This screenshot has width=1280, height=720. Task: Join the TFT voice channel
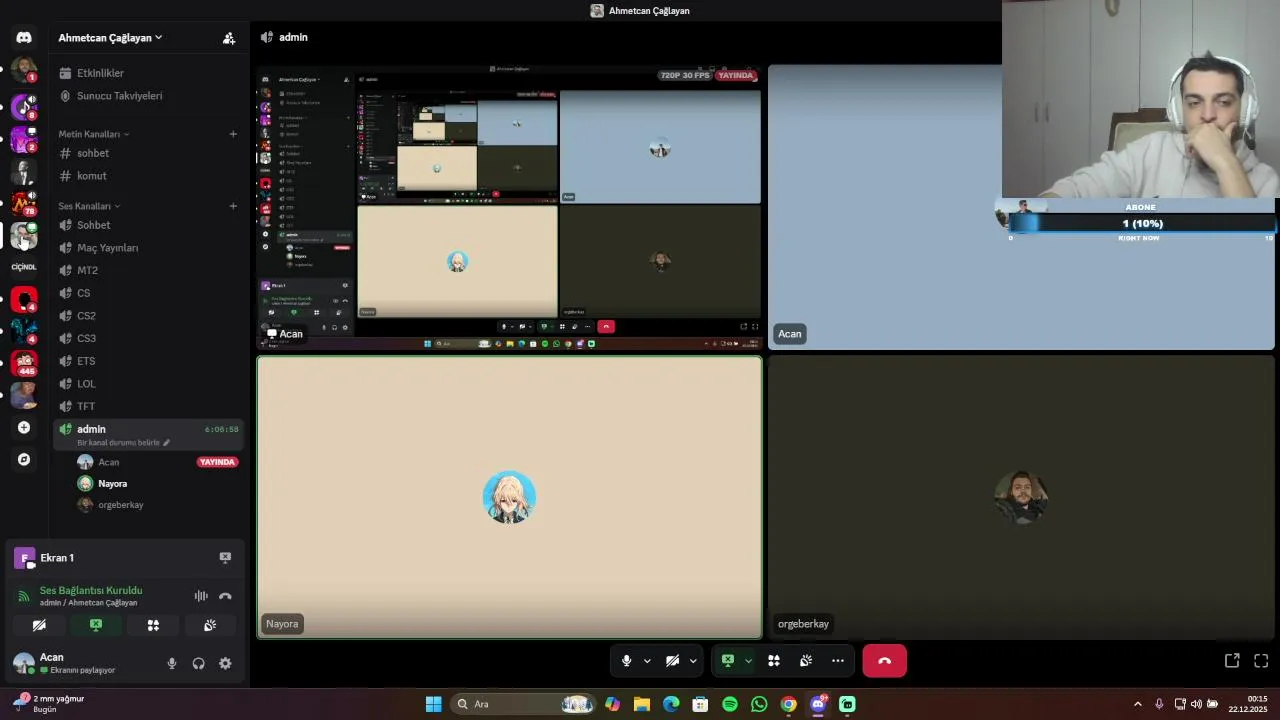click(x=148, y=407)
